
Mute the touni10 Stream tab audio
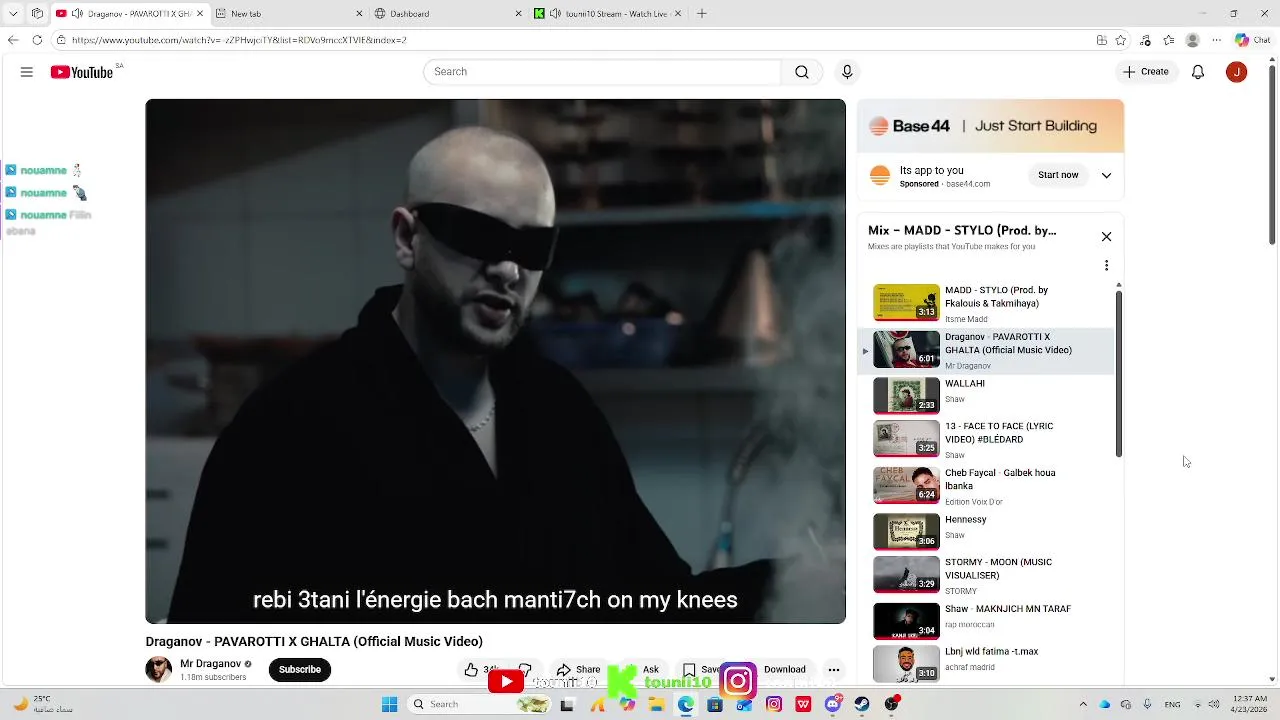point(556,13)
